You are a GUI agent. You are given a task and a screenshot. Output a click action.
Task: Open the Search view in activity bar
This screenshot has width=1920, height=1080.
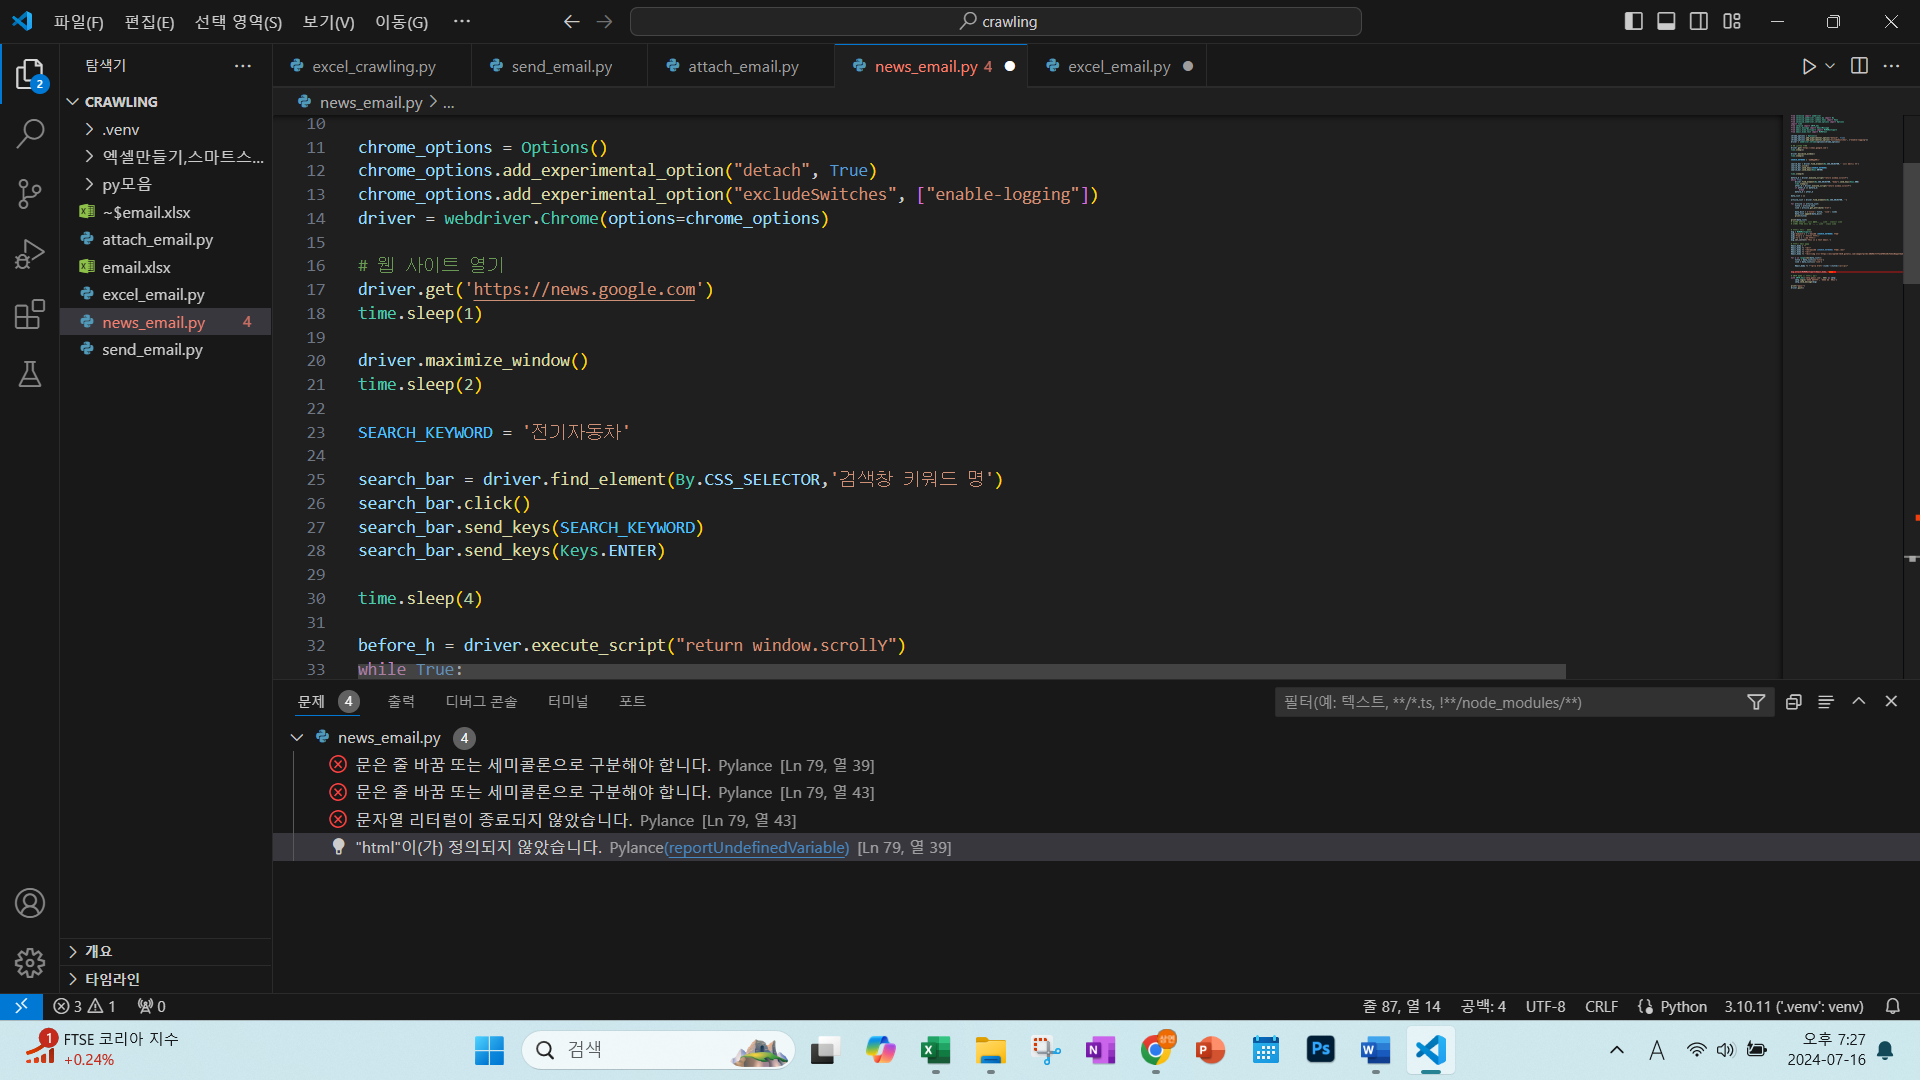30,133
